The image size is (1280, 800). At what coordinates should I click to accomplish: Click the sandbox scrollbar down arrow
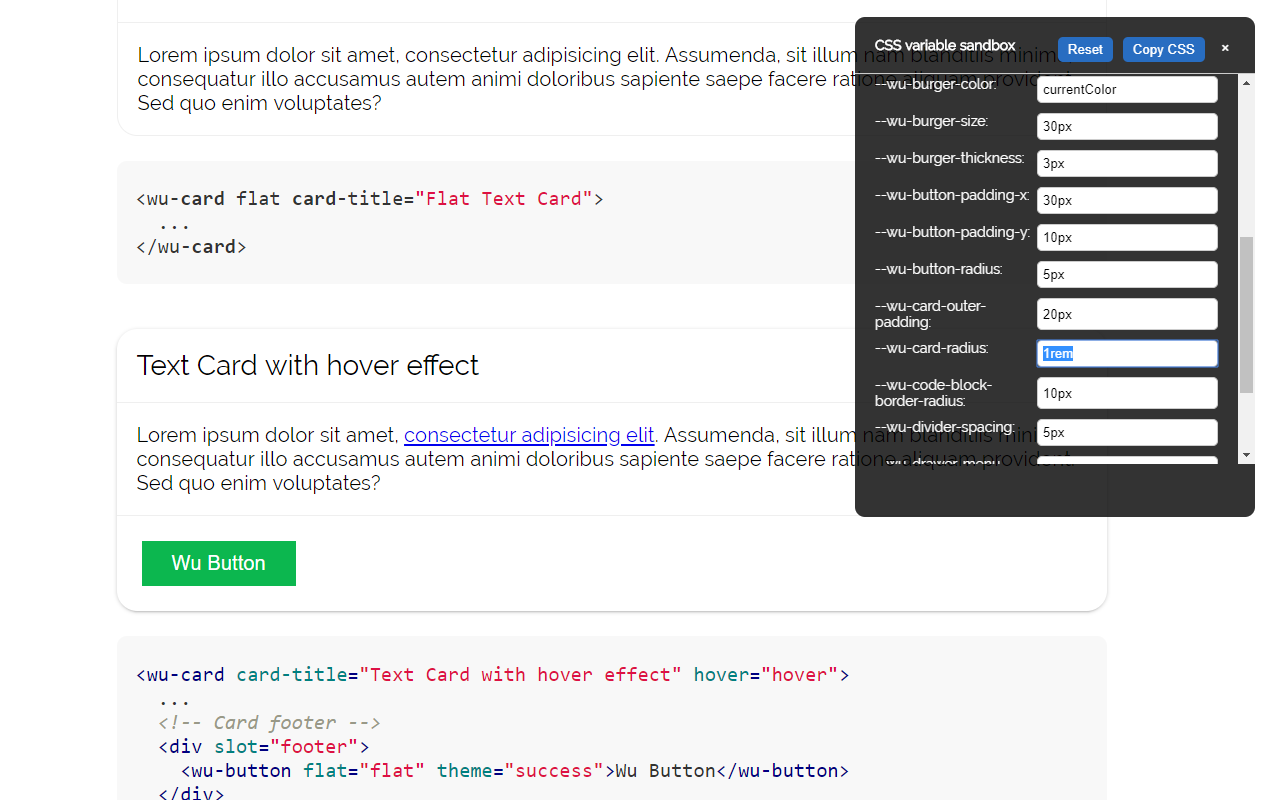tap(1246, 456)
